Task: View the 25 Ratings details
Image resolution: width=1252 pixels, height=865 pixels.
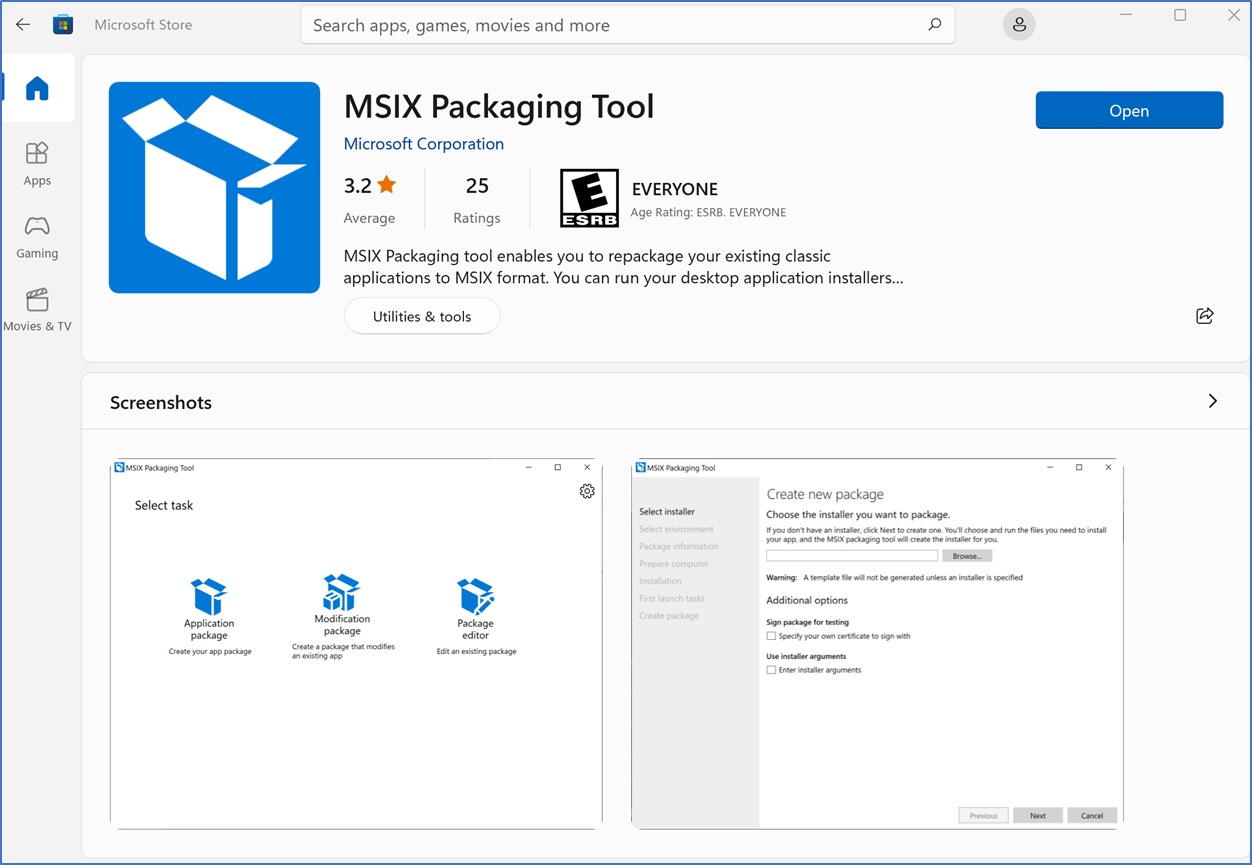Action: [477, 198]
